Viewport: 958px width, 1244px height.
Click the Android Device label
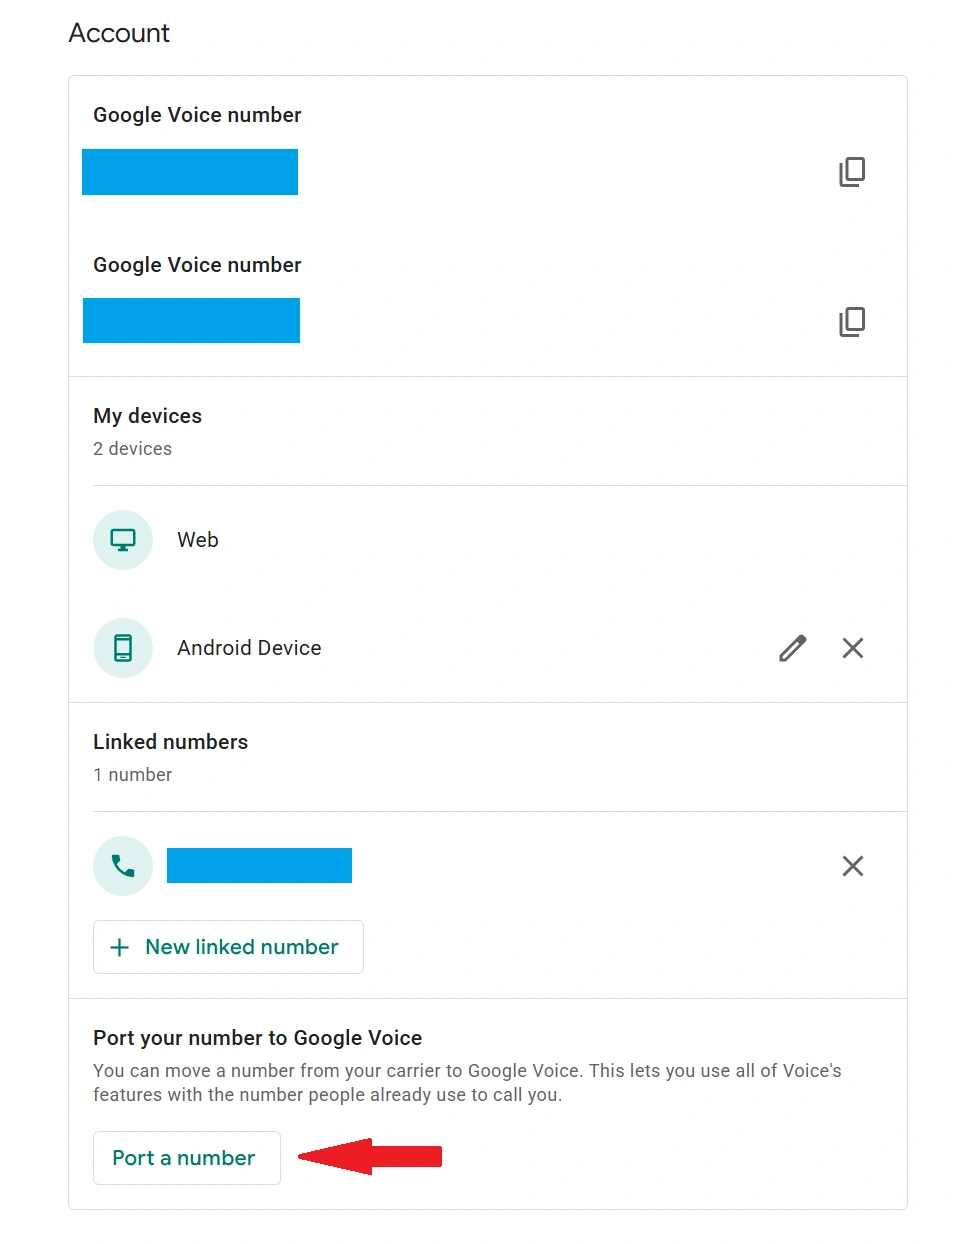249,648
